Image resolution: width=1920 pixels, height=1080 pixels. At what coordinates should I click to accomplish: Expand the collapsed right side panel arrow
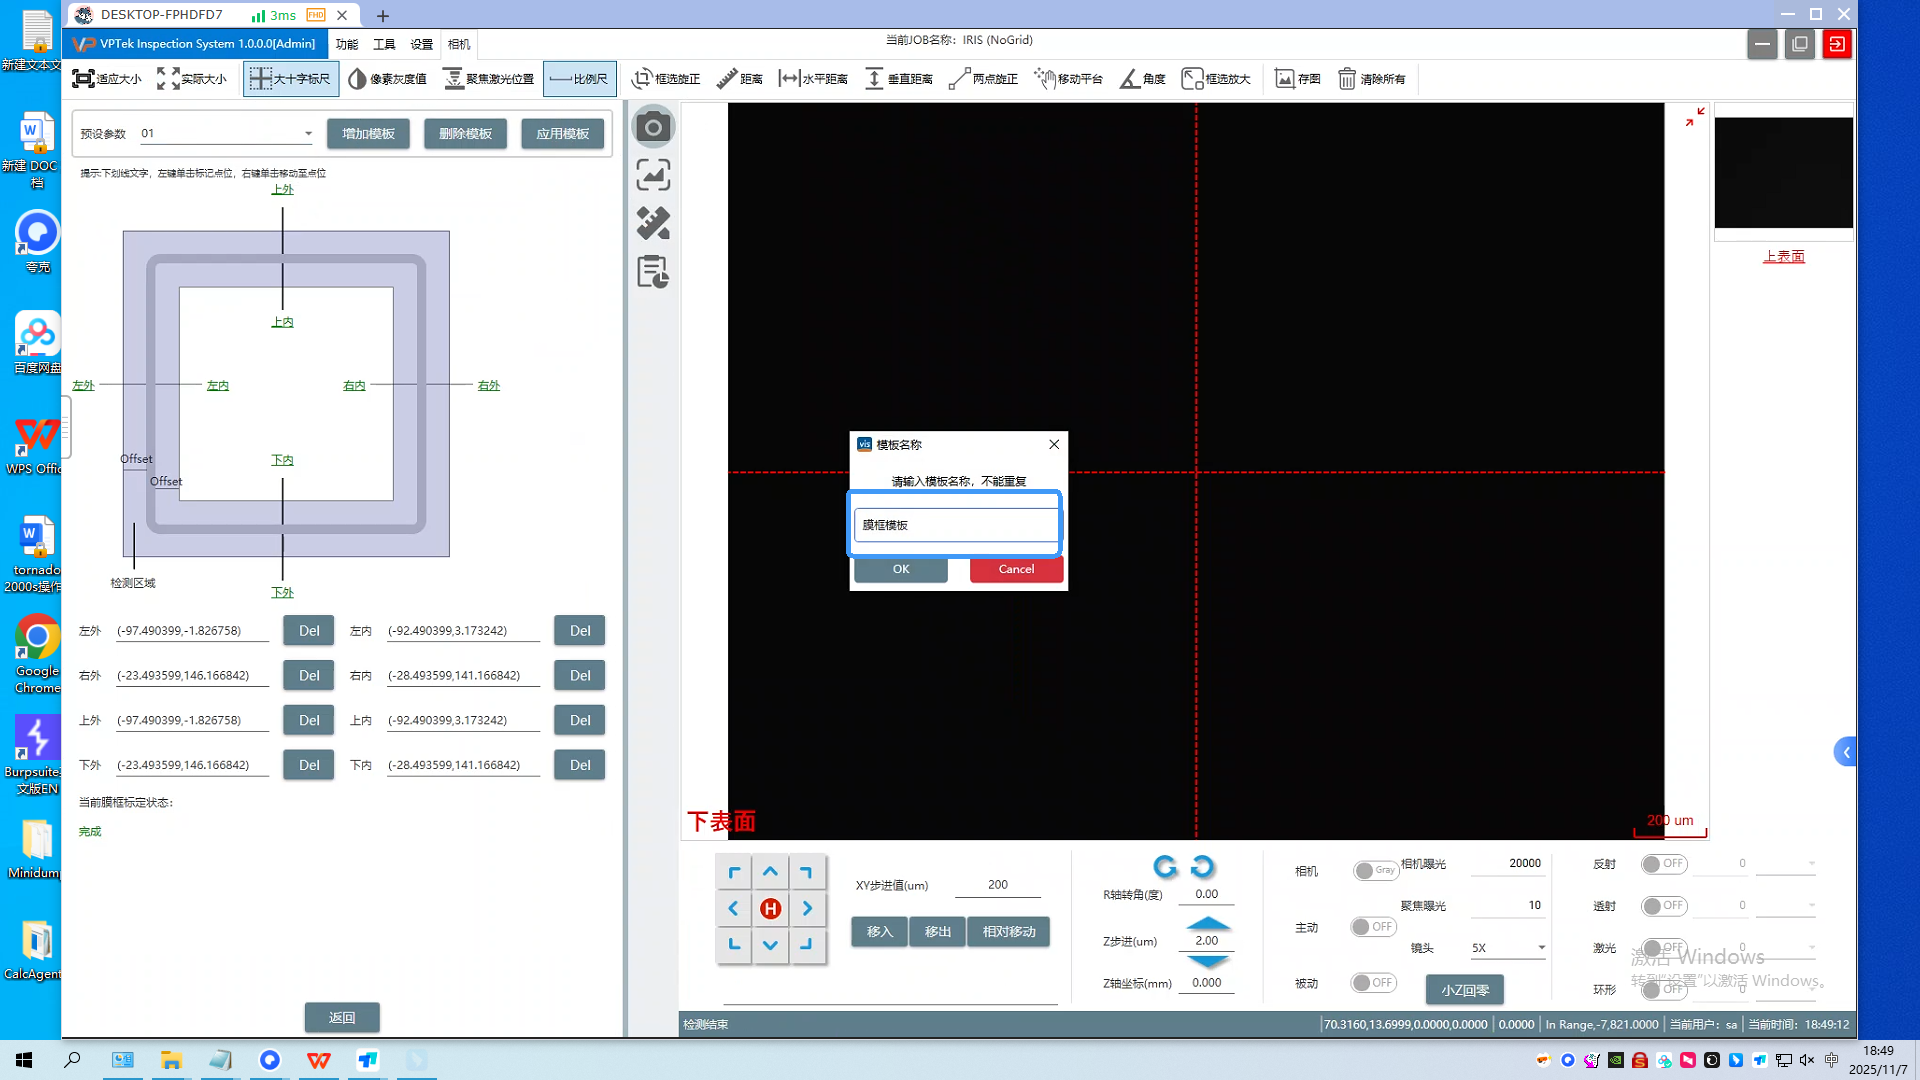[x=1846, y=752]
